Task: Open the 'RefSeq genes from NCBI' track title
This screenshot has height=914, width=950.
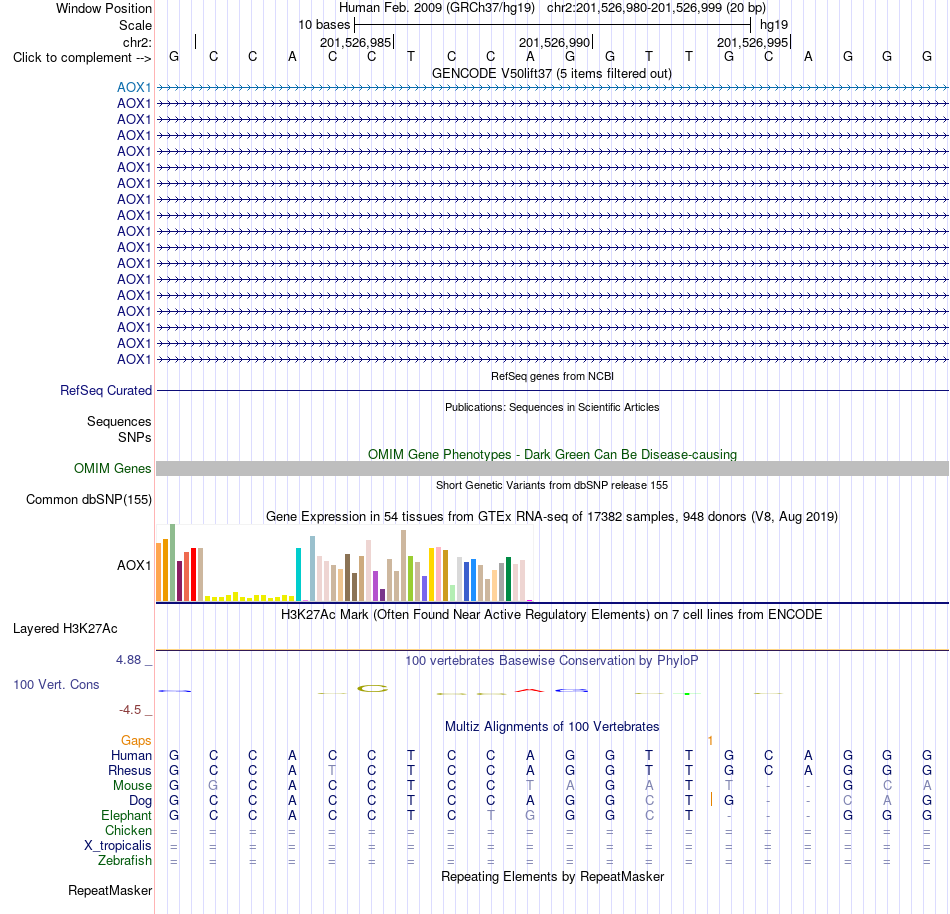Action: point(552,376)
